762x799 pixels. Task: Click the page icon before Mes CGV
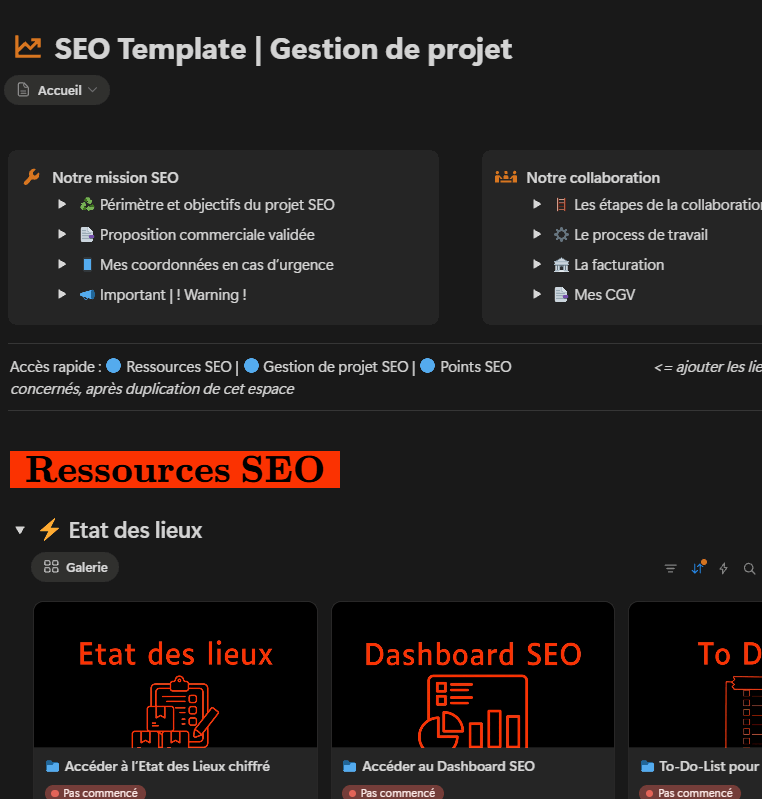click(x=561, y=295)
